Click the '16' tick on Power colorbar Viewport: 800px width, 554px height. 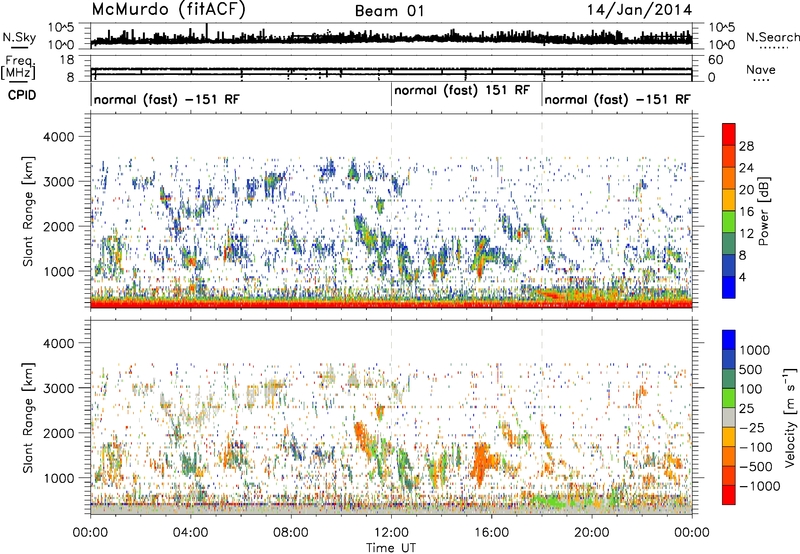coord(746,212)
